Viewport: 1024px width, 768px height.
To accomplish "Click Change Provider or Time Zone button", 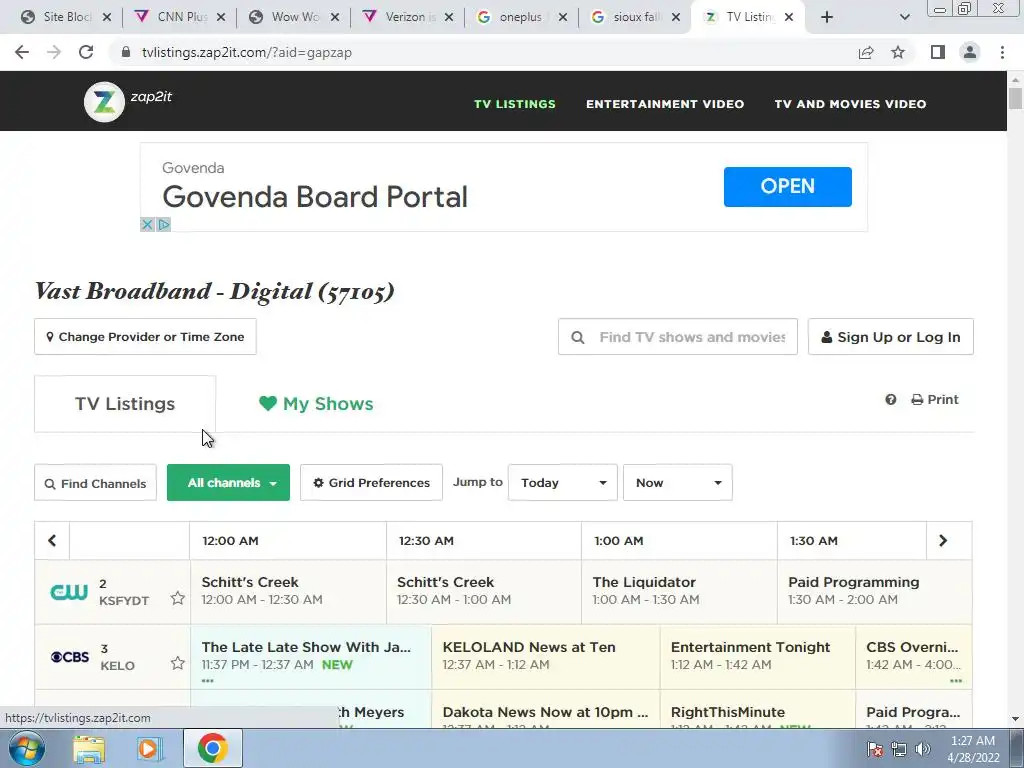I will coord(145,337).
